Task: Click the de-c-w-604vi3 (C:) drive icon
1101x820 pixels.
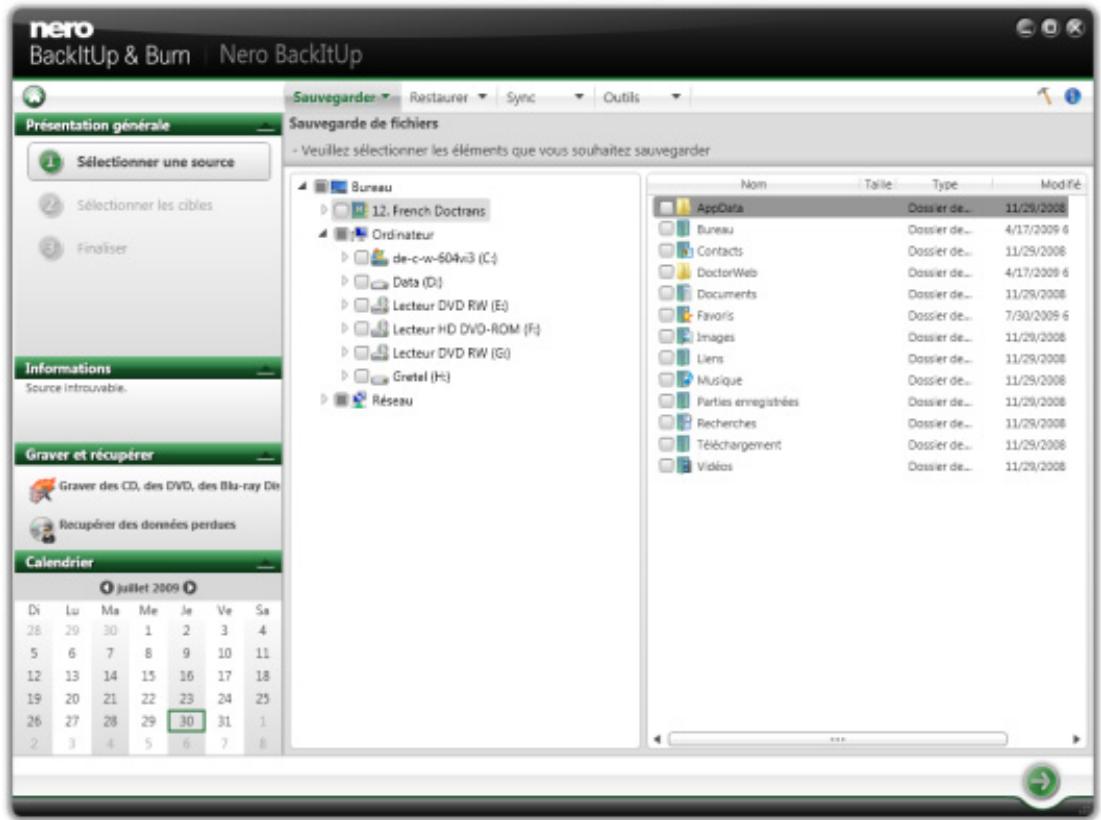Action: (x=380, y=258)
